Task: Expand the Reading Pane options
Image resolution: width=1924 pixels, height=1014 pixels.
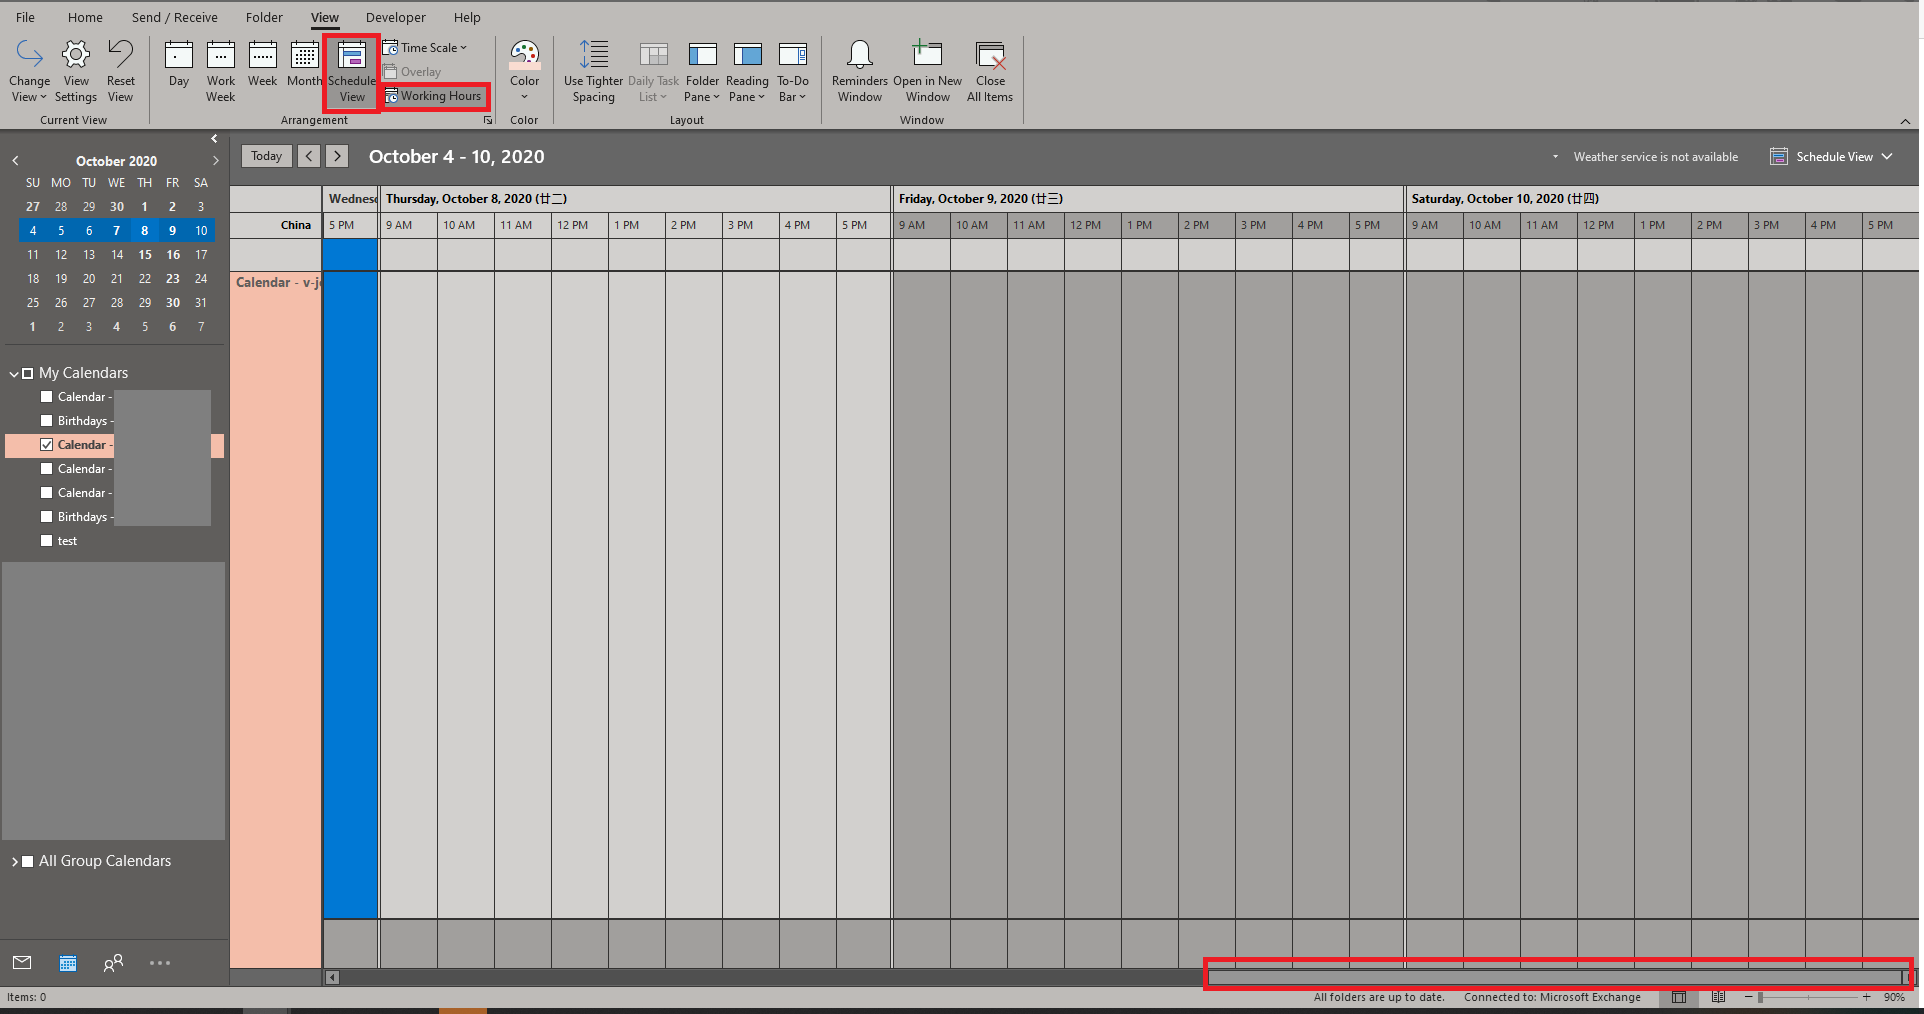Action: click(x=747, y=71)
